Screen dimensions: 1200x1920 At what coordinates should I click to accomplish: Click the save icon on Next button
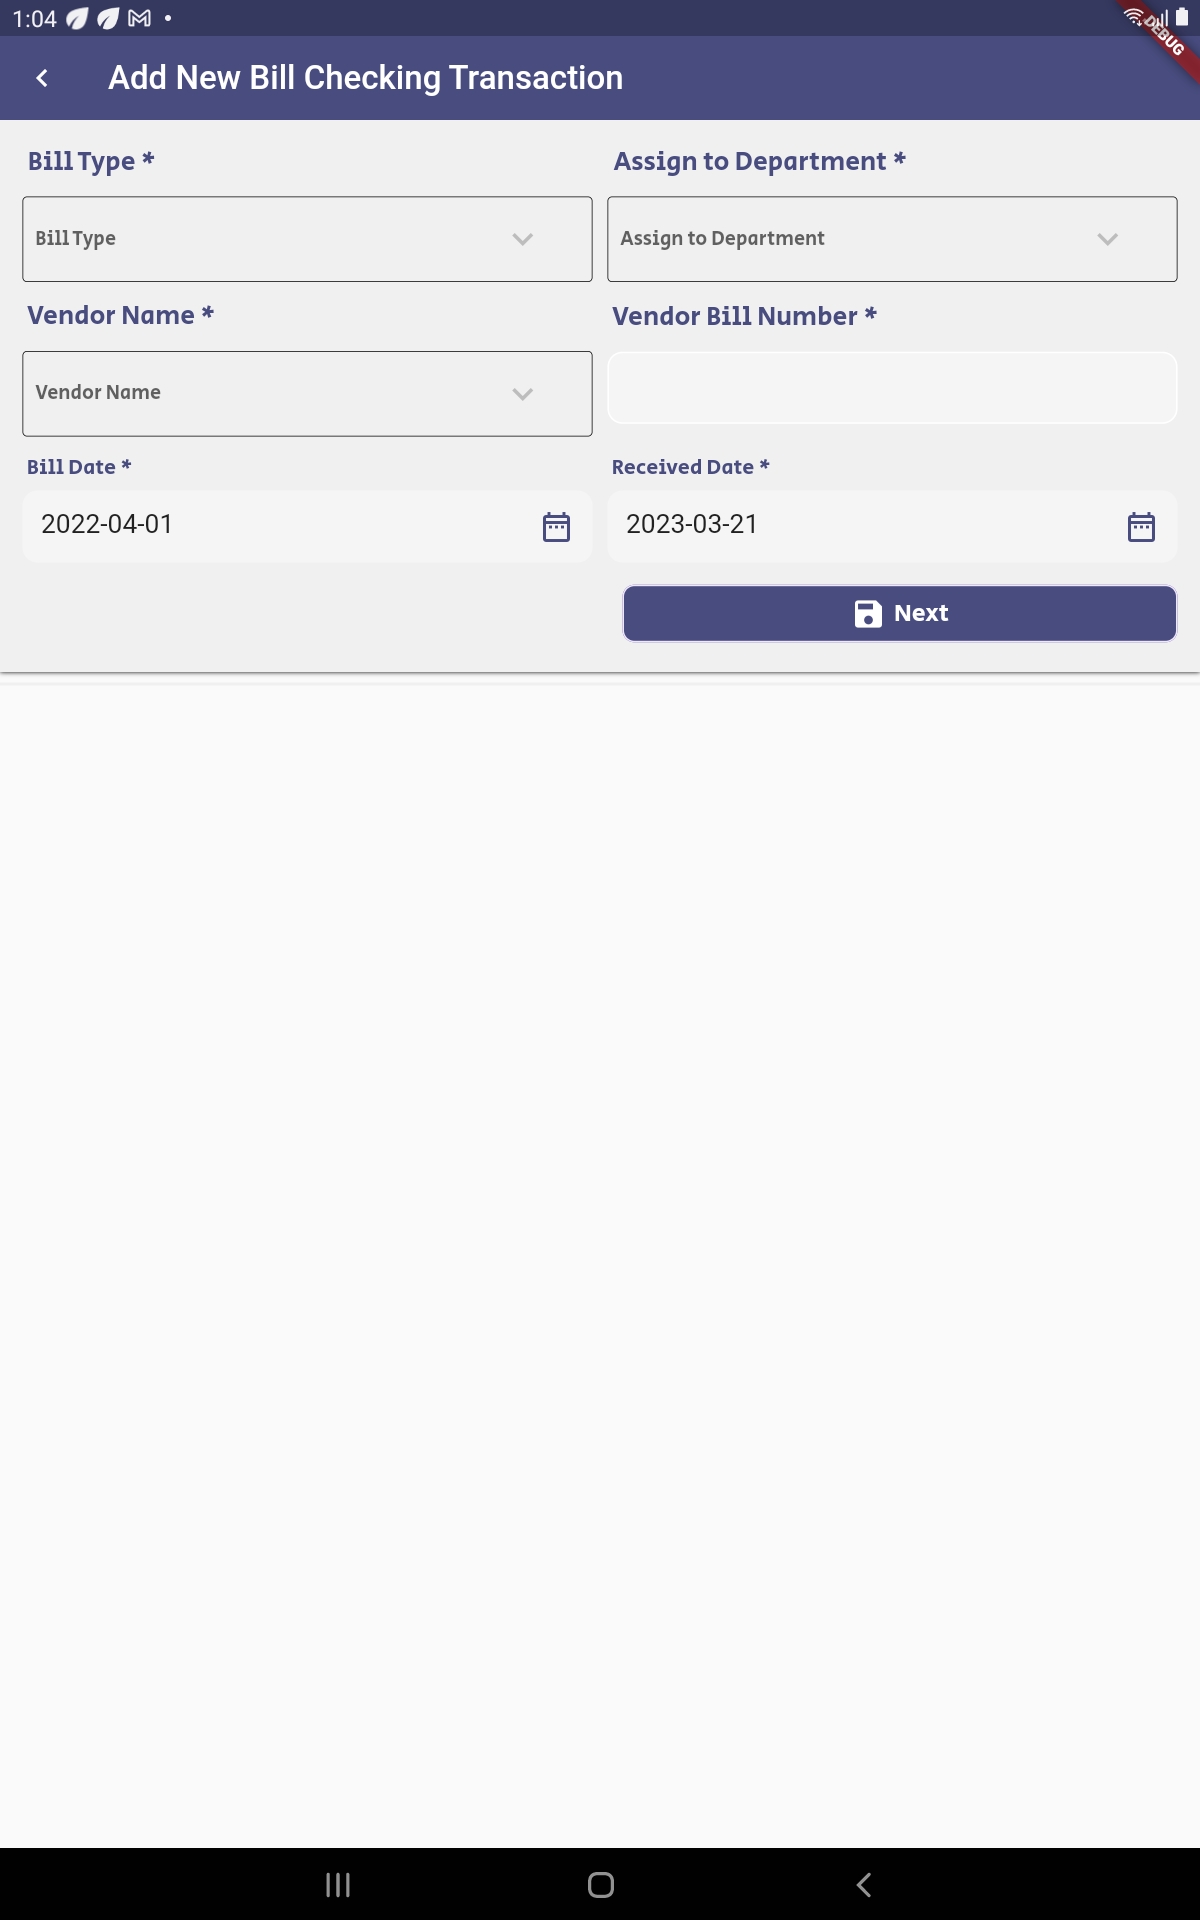point(868,613)
